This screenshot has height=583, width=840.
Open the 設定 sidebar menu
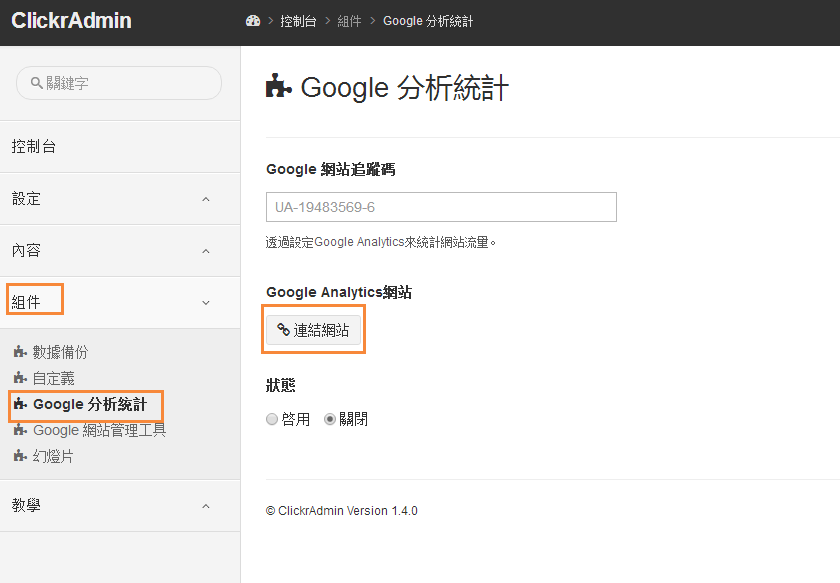(x=120, y=199)
